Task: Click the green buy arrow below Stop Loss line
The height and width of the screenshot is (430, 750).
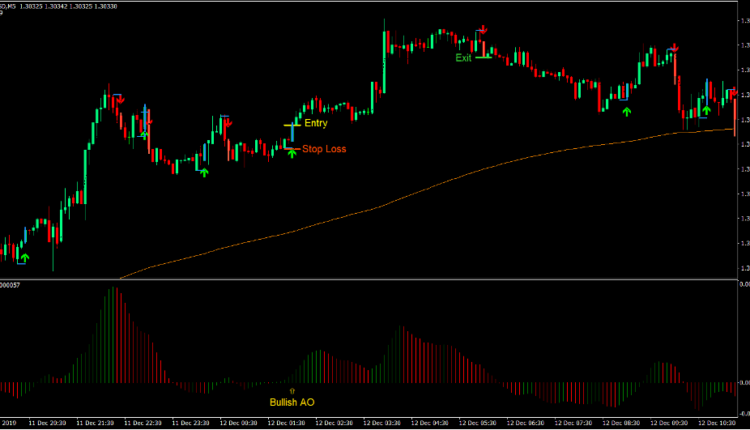Action: tap(292, 155)
